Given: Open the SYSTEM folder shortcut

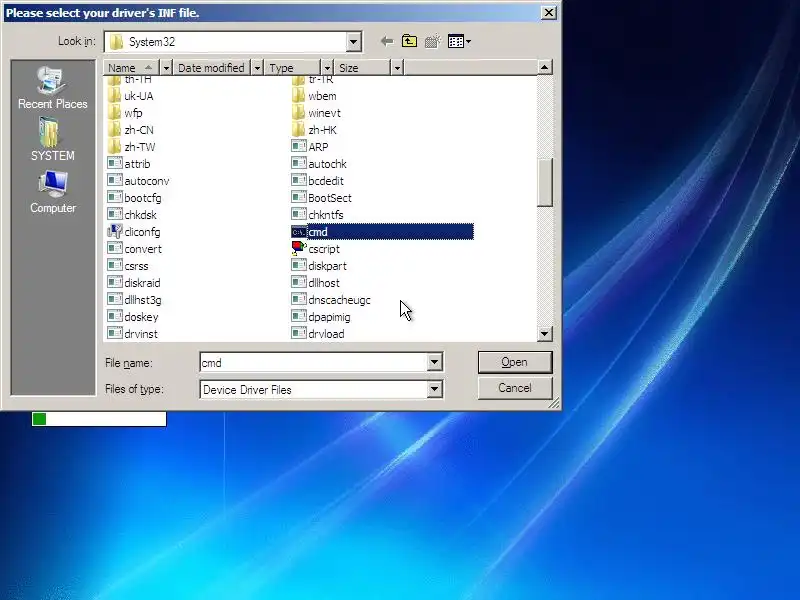Looking at the screenshot, I should click(53, 140).
